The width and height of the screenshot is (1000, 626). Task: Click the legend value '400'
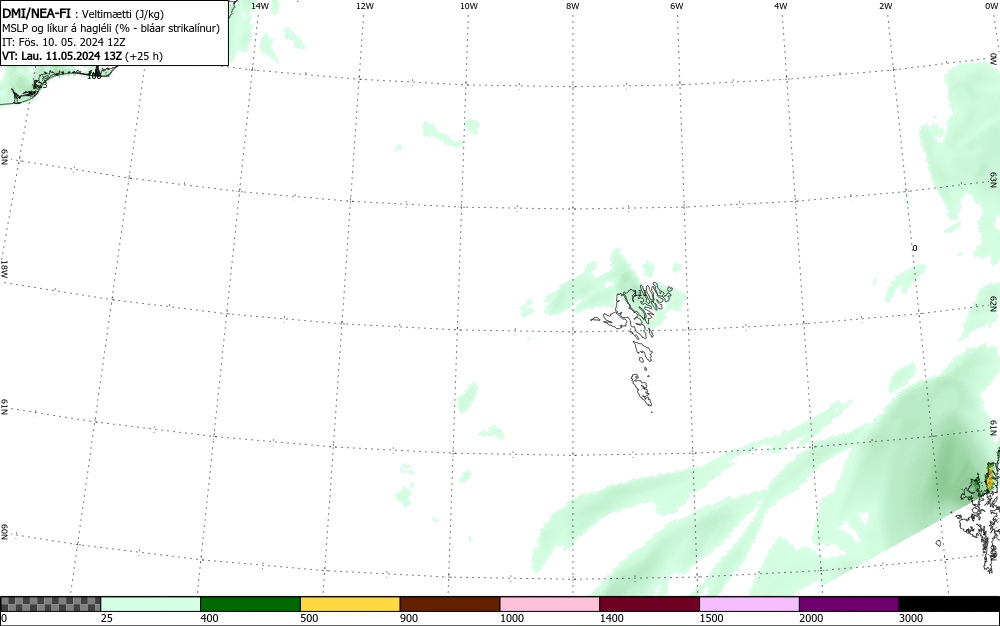pos(209,618)
